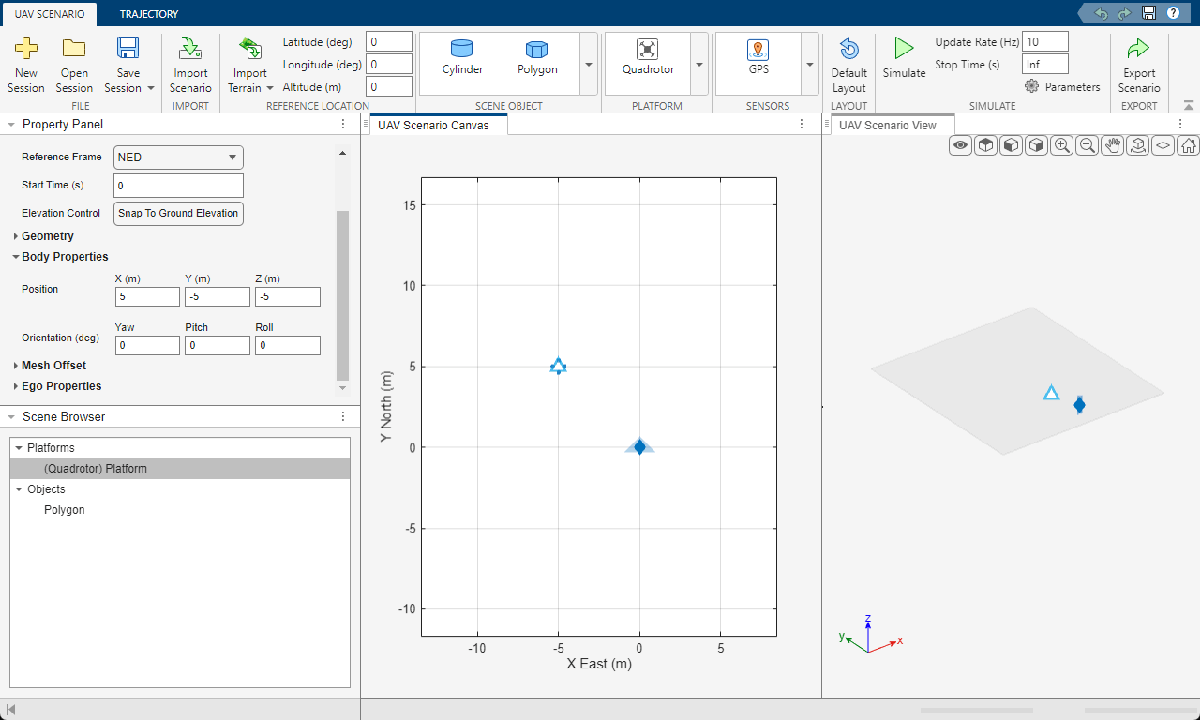
Task: Restore home view in Scenario View
Action: pyautogui.click(x=1188, y=146)
